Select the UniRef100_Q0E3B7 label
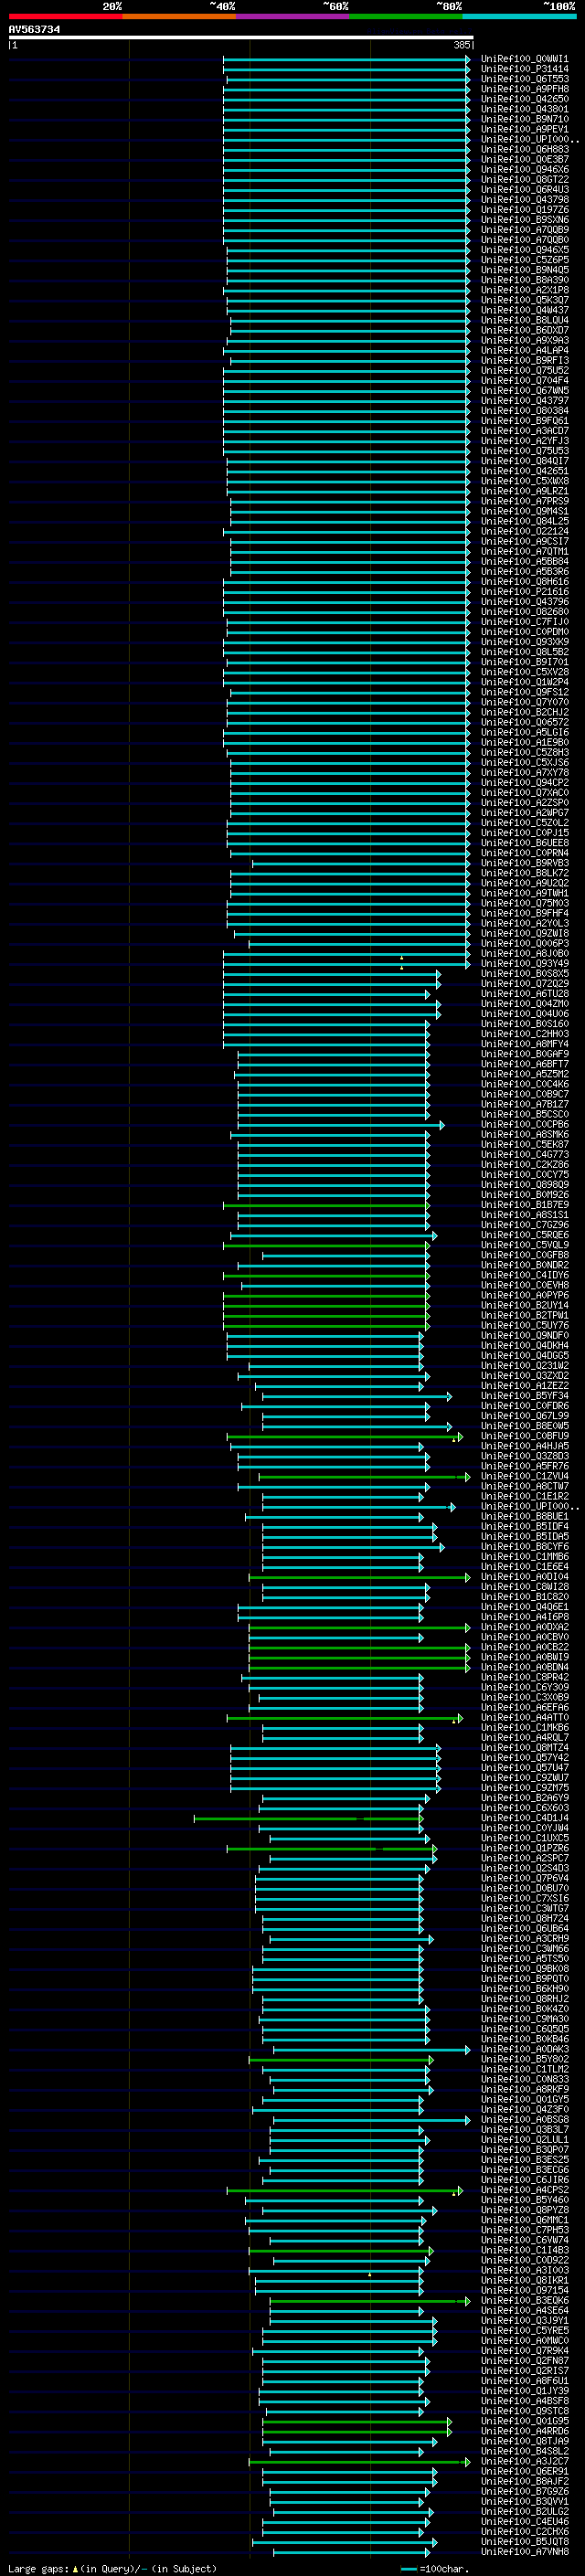The width and height of the screenshot is (585, 2576). click(x=524, y=160)
